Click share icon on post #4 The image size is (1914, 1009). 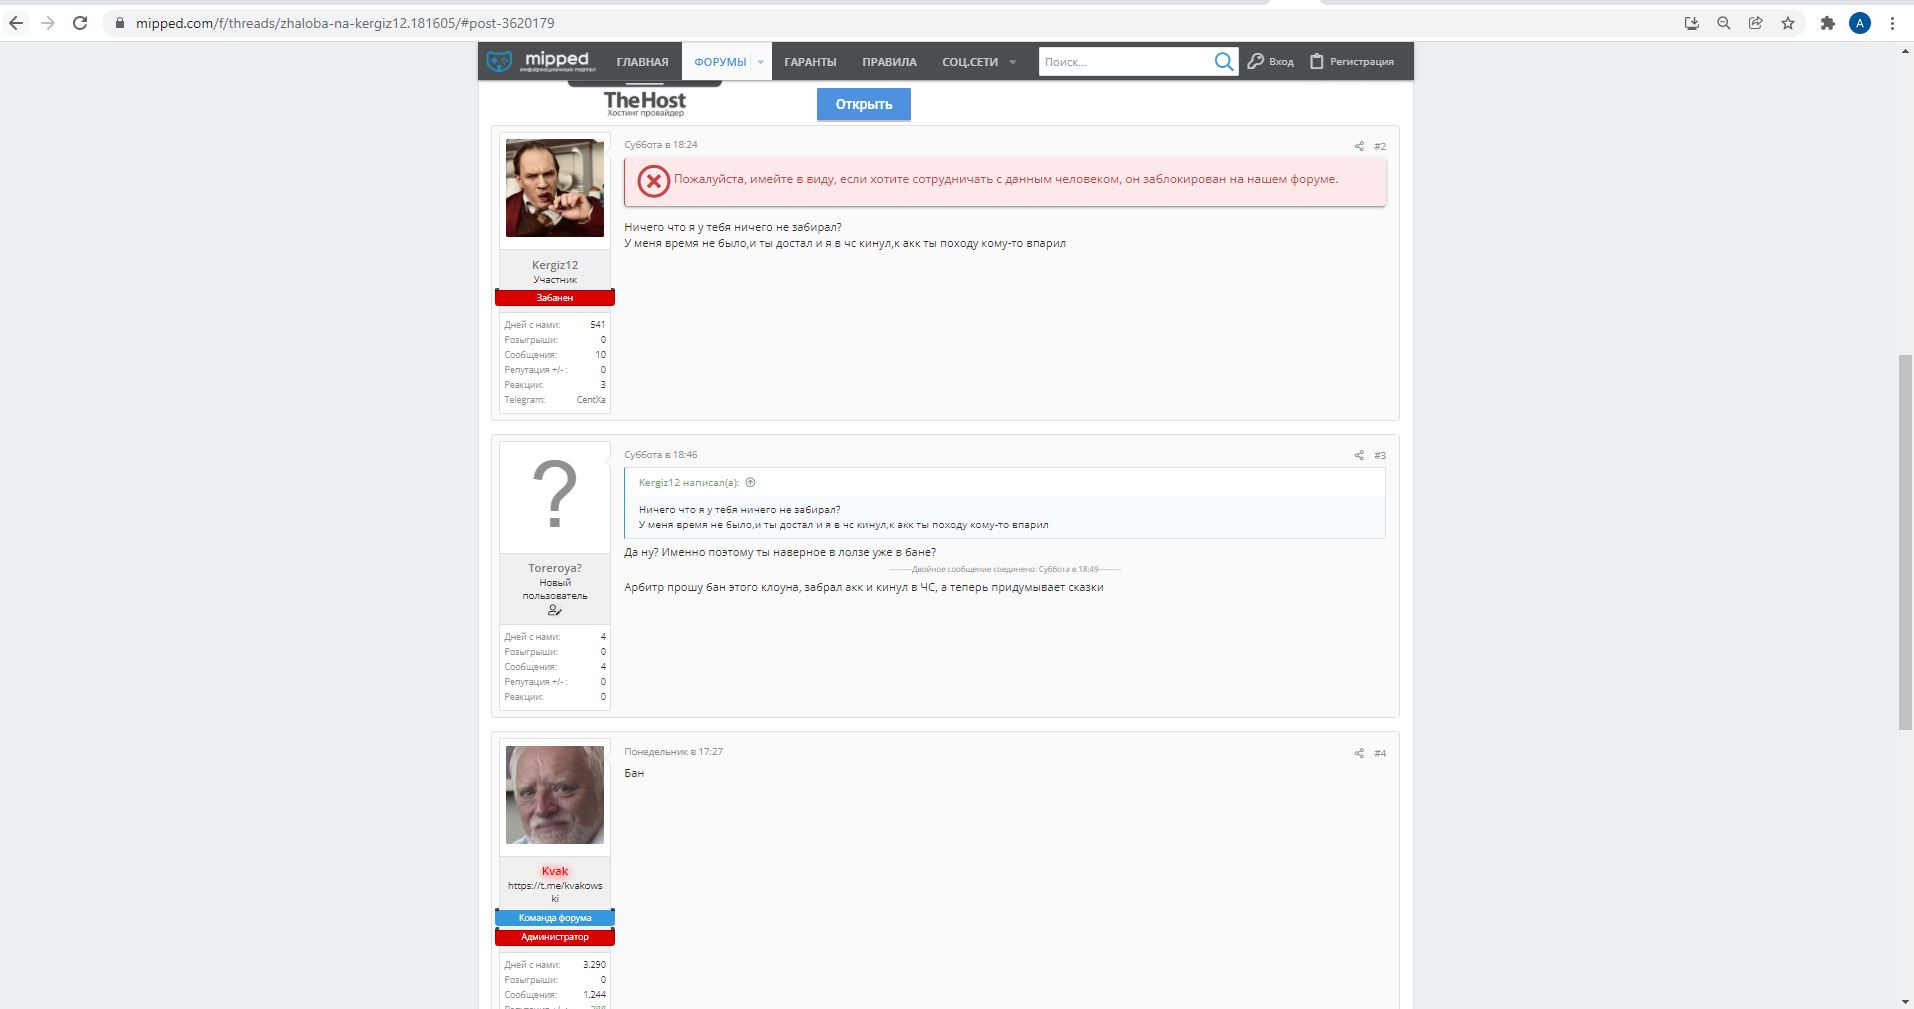coord(1359,753)
